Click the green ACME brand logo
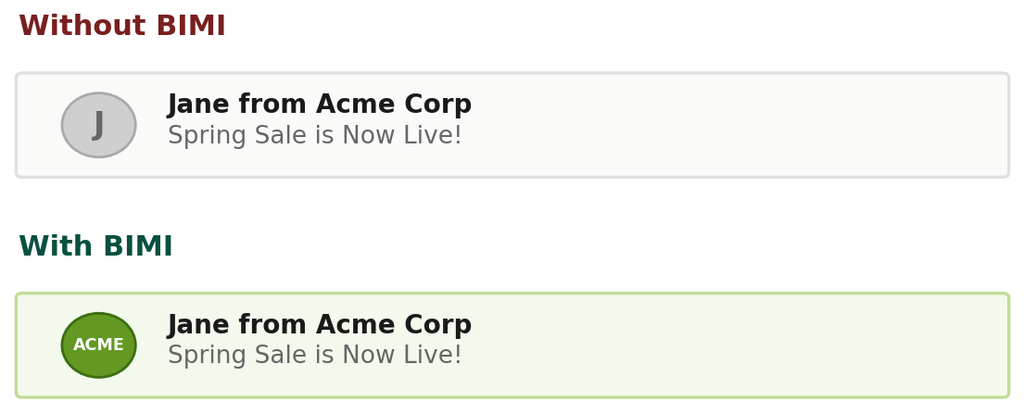 coord(99,345)
